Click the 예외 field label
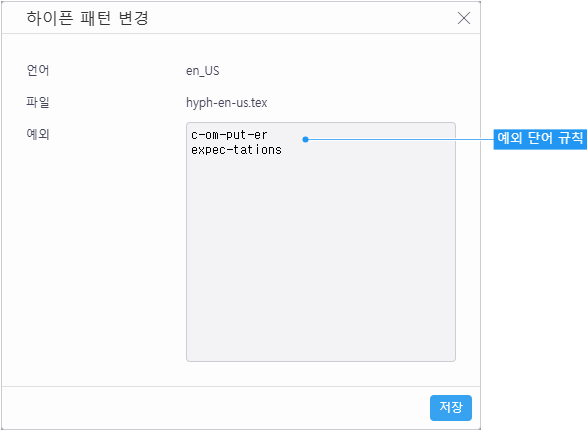587x431 pixels. (38, 134)
